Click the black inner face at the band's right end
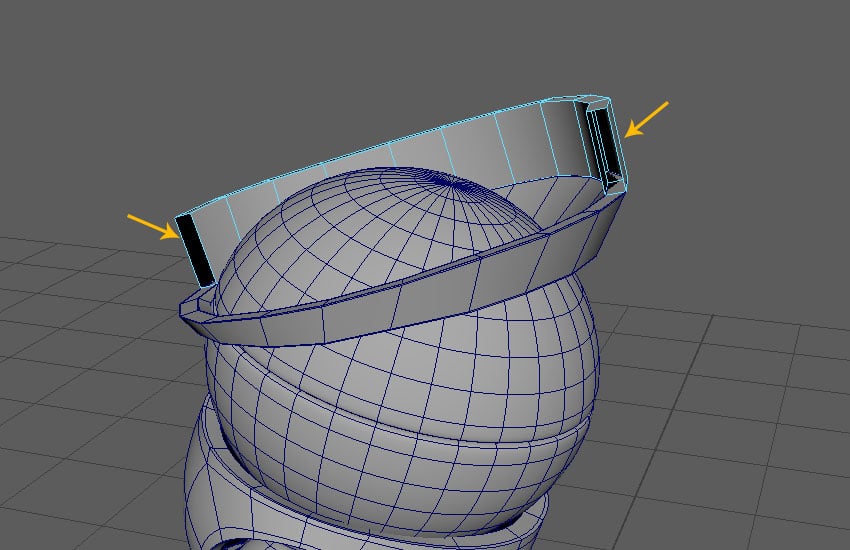Image resolution: width=850 pixels, height=550 pixels. click(606, 142)
